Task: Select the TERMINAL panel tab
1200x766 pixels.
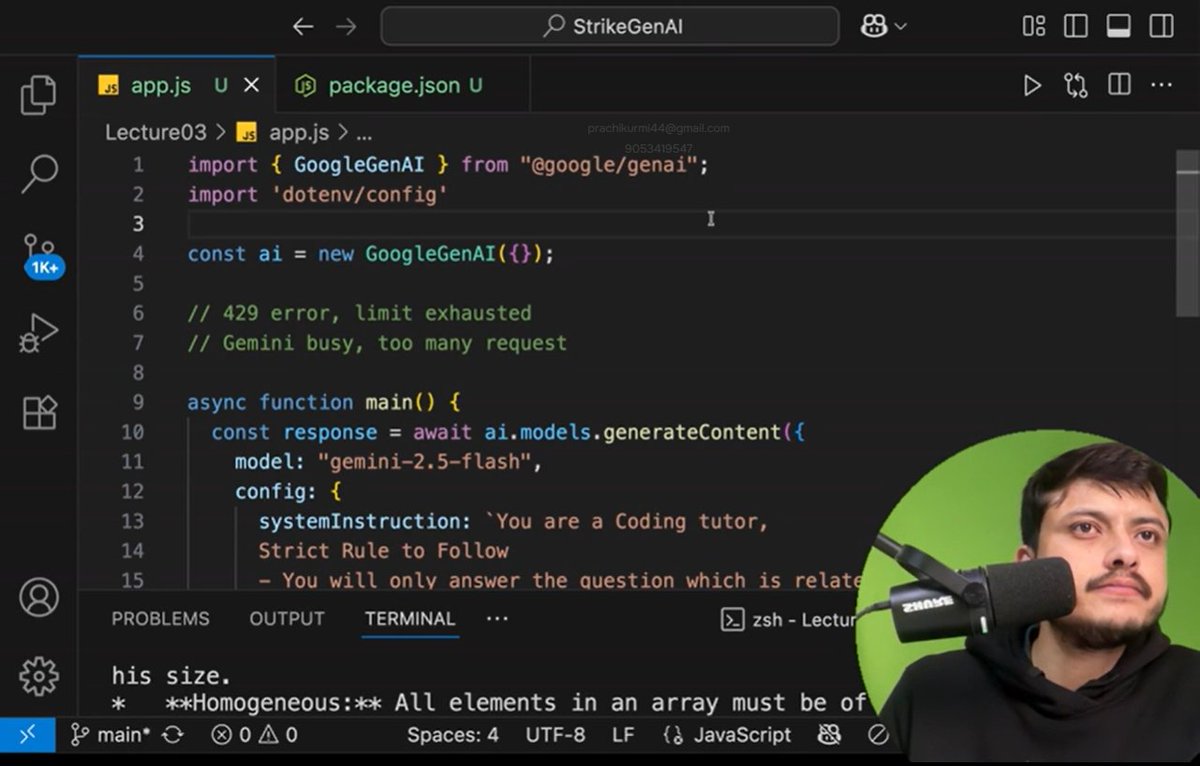Action: (410, 619)
